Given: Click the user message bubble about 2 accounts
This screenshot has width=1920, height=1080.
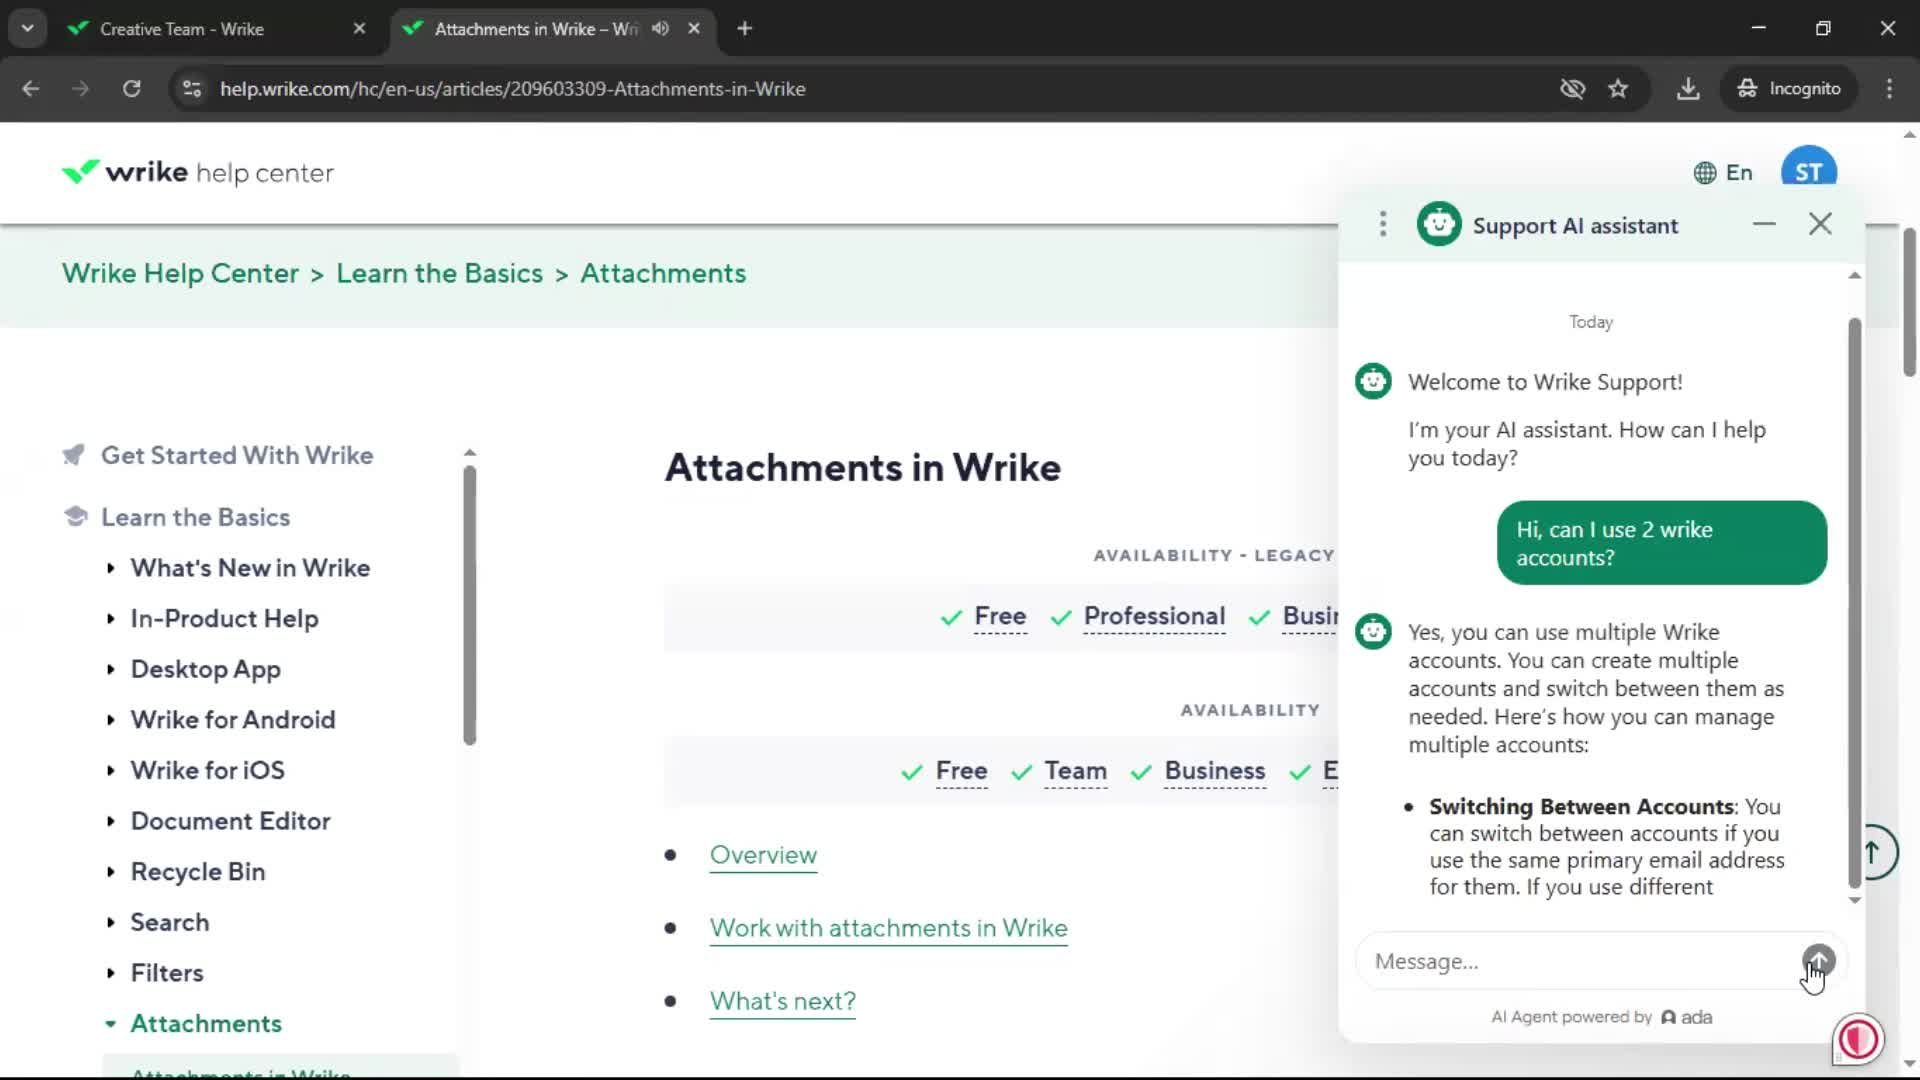Looking at the screenshot, I should pos(1661,544).
